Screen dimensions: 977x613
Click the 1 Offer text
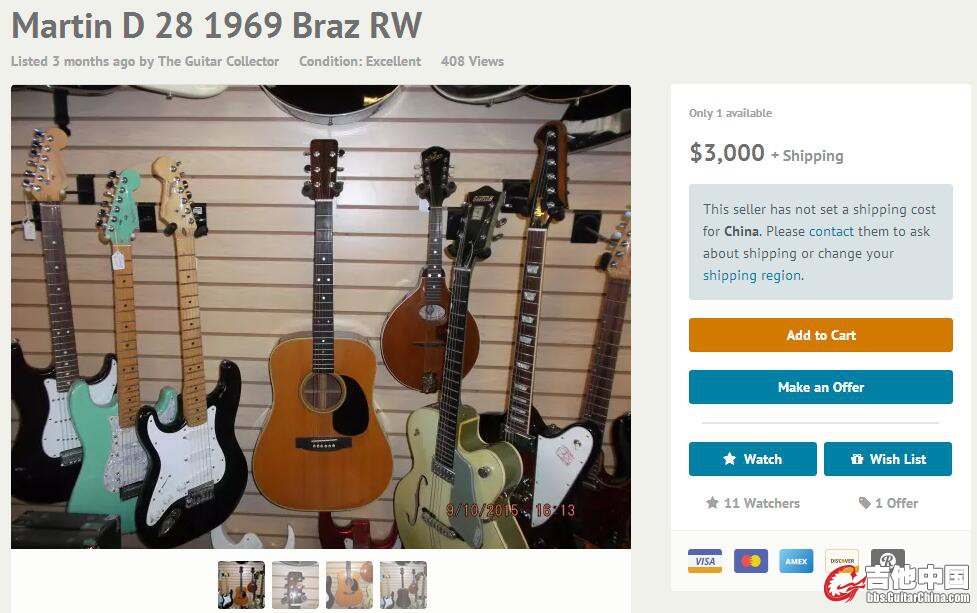point(896,503)
